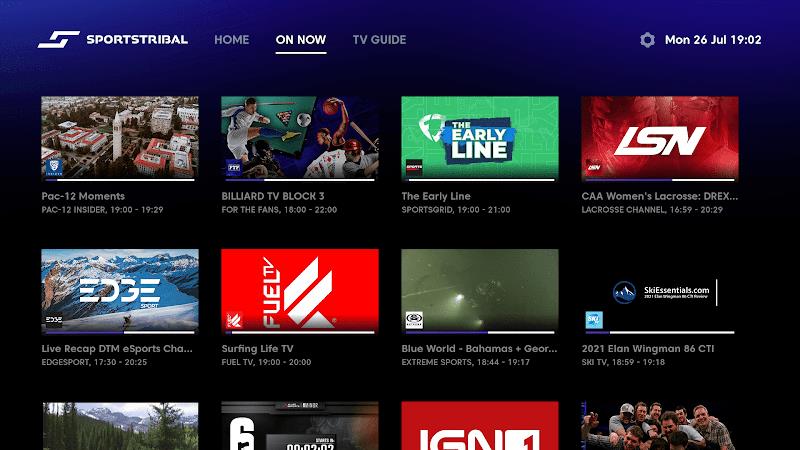800x450 pixels.
Task: Play The Early Line thumbnail
Action: pos(480,137)
